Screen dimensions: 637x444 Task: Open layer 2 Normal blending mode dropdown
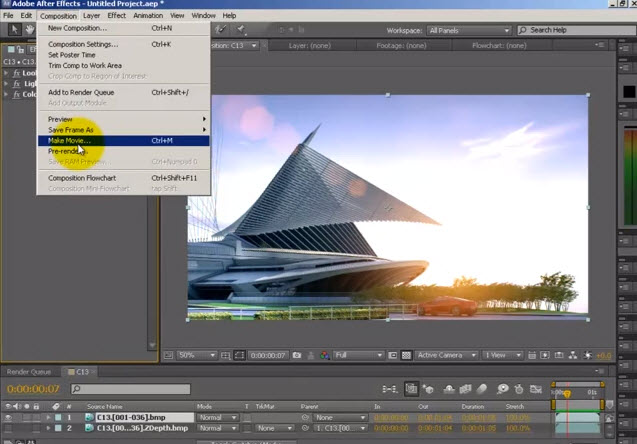(x=217, y=428)
